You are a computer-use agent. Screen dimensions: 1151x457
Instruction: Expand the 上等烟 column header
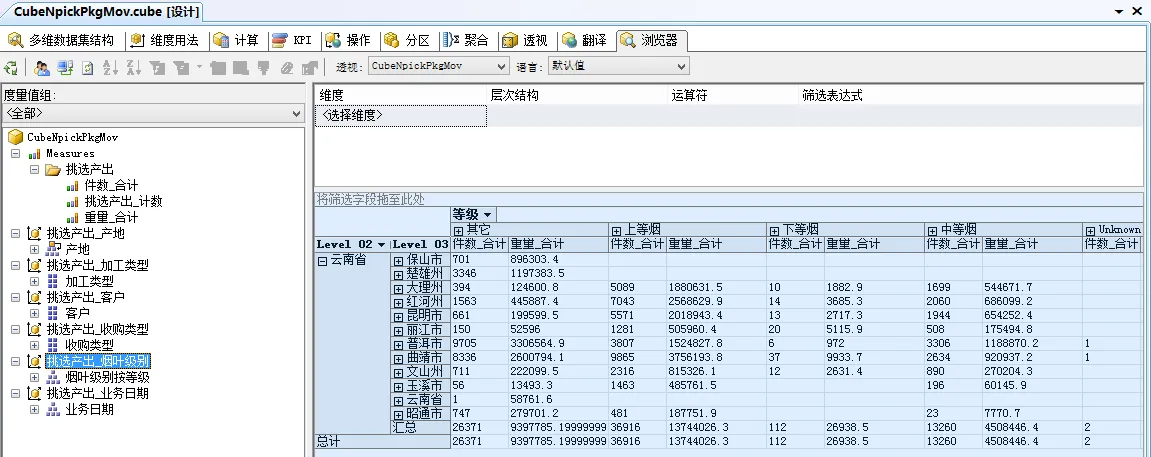[x=616, y=230]
